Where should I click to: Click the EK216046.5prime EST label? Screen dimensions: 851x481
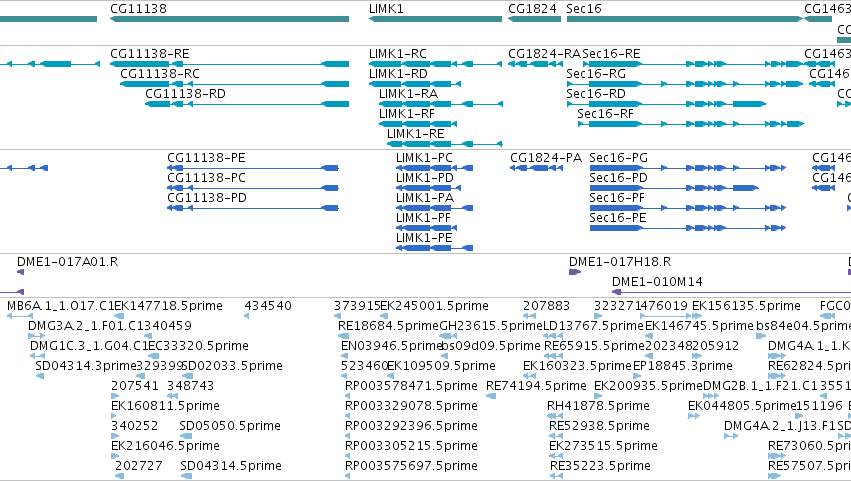tap(166, 446)
